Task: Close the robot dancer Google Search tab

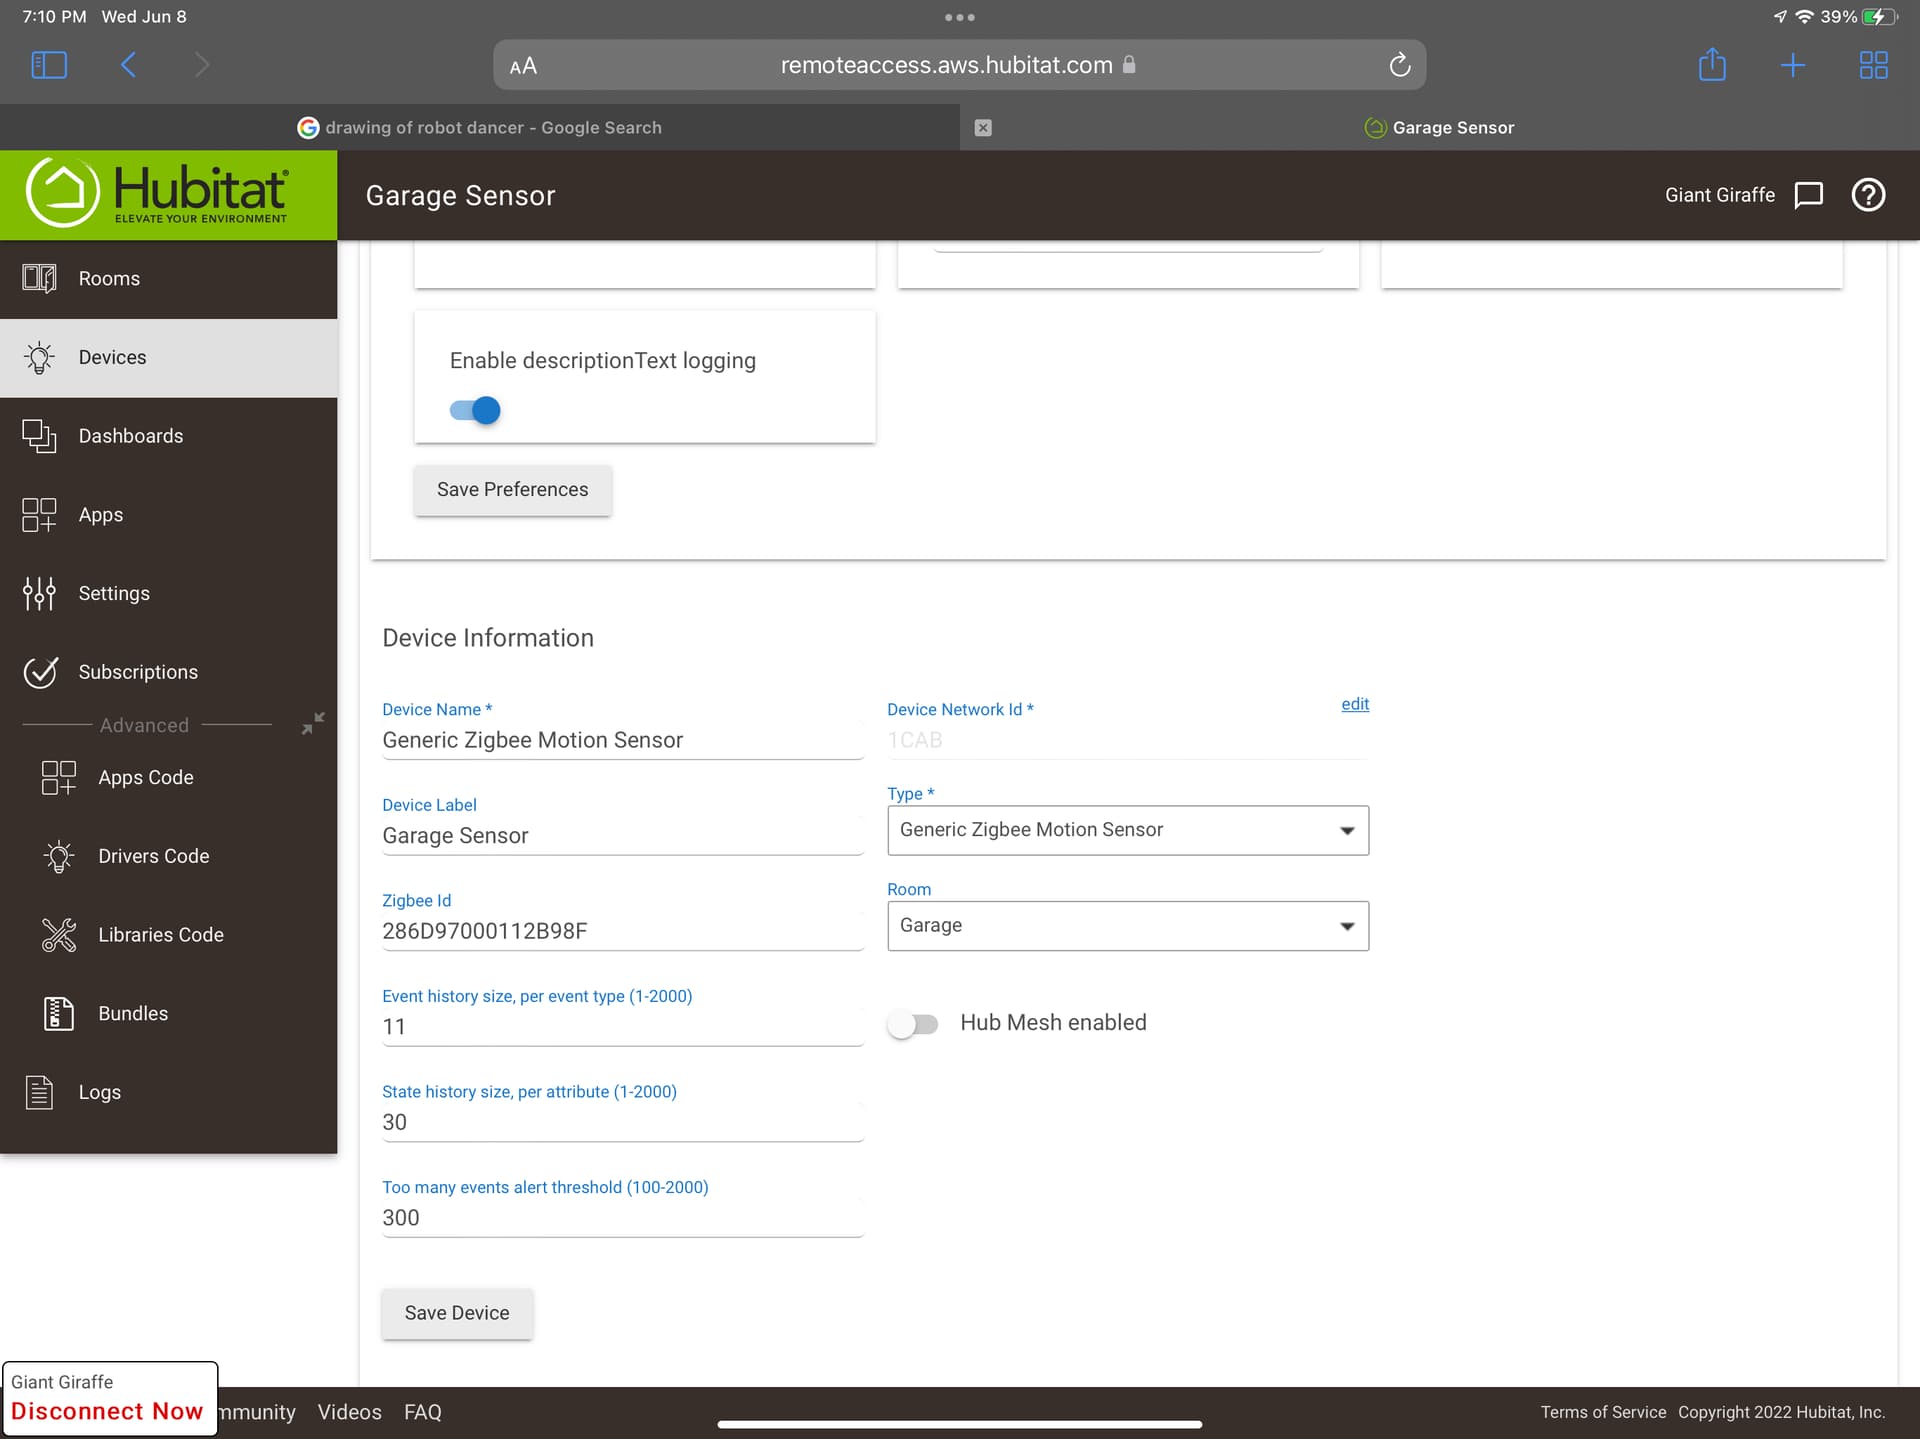Action: pyautogui.click(x=983, y=128)
